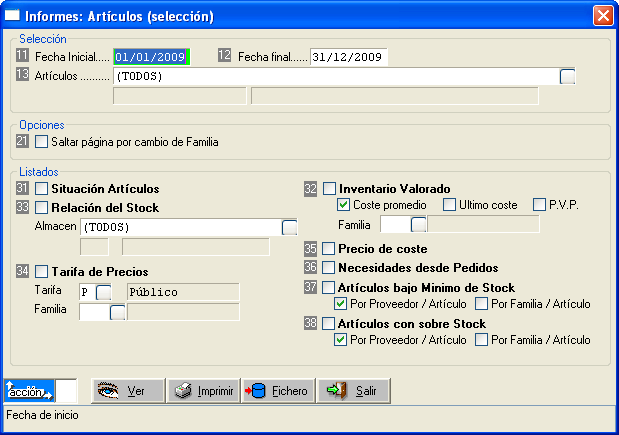Click the Fichero button
This screenshot has height=435, width=619.
(x=279, y=391)
